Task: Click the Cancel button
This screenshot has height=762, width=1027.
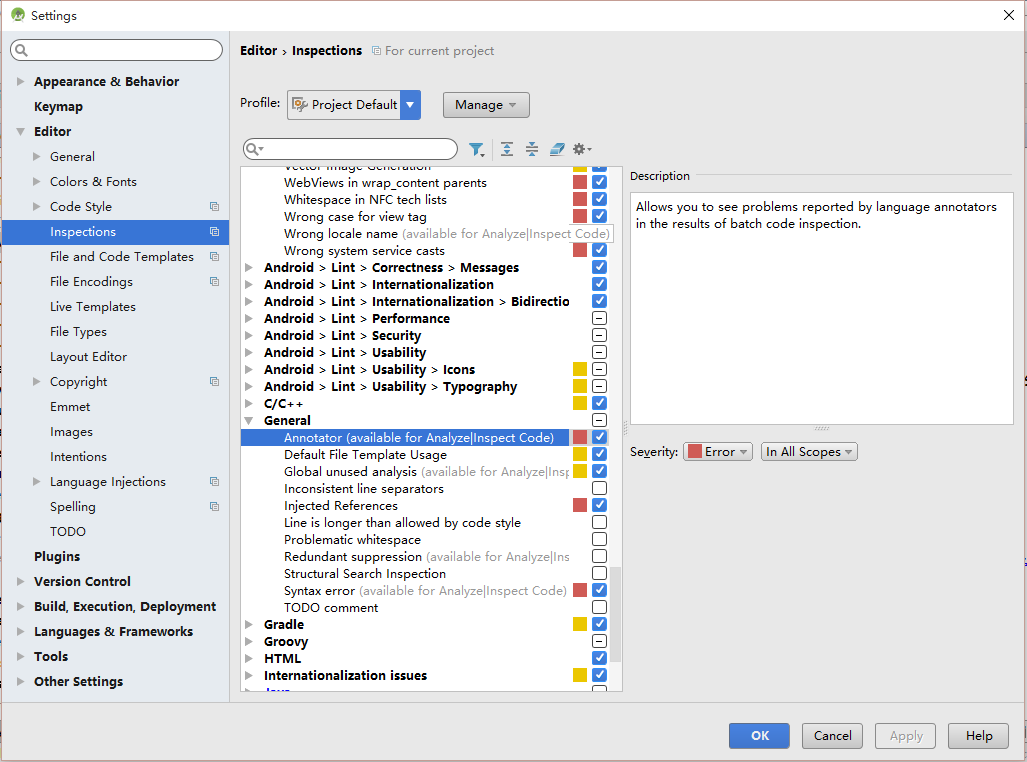Action: coord(832,736)
